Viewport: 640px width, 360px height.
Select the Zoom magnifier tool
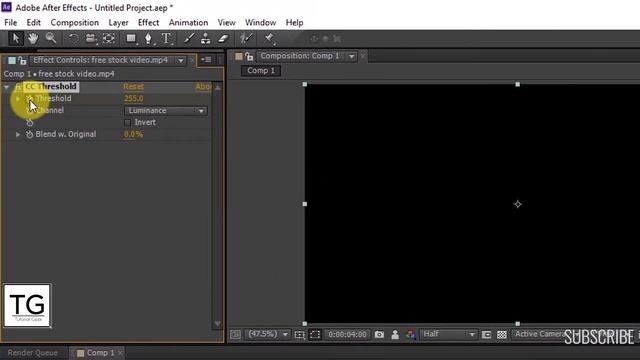51,38
